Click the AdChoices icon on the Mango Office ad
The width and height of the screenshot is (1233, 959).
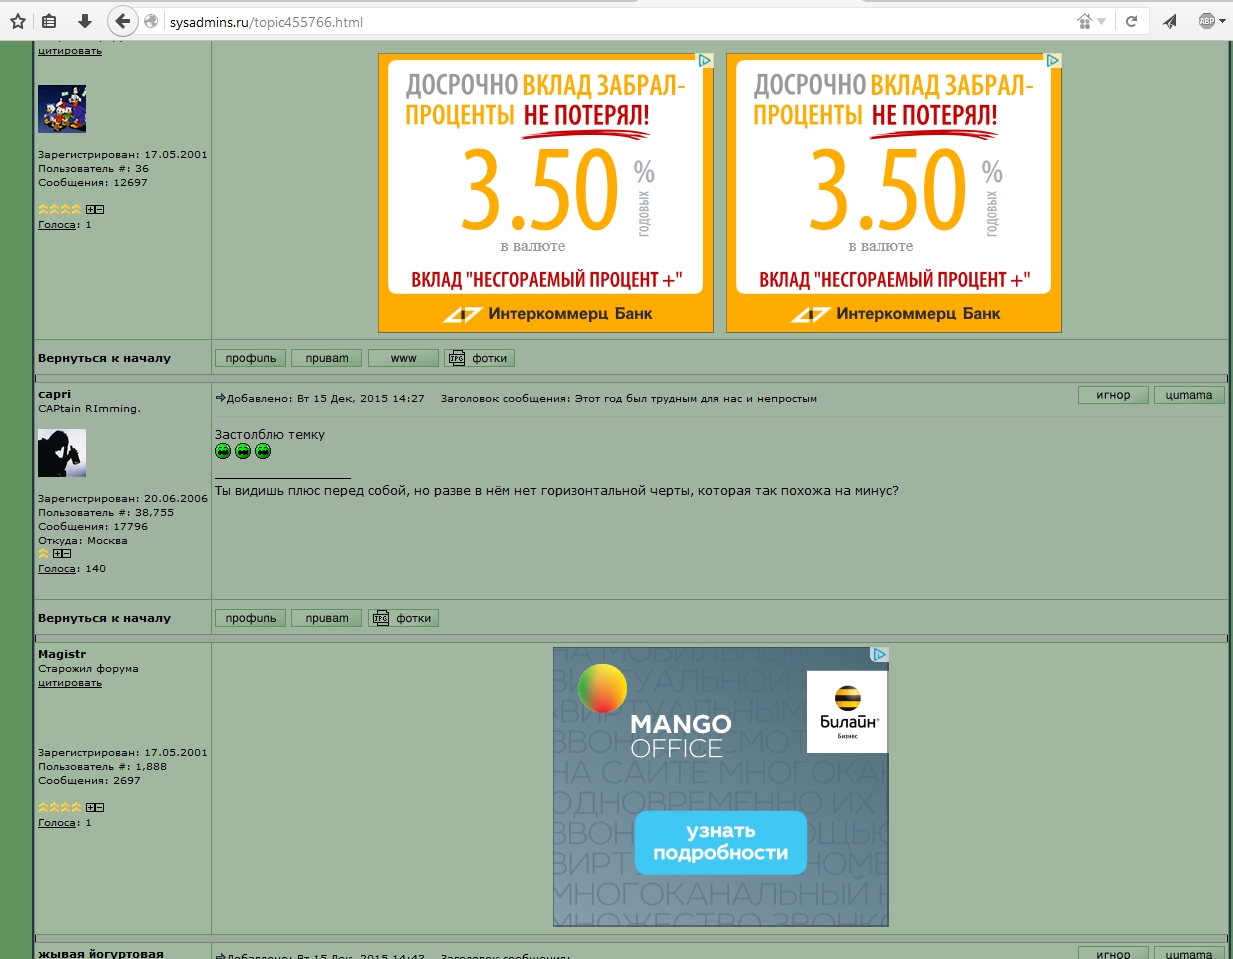[x=879, y=654]
